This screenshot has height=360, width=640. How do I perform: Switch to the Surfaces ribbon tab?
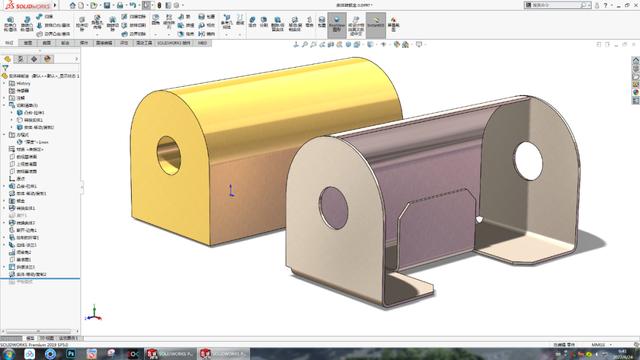(x=47, y=43)
